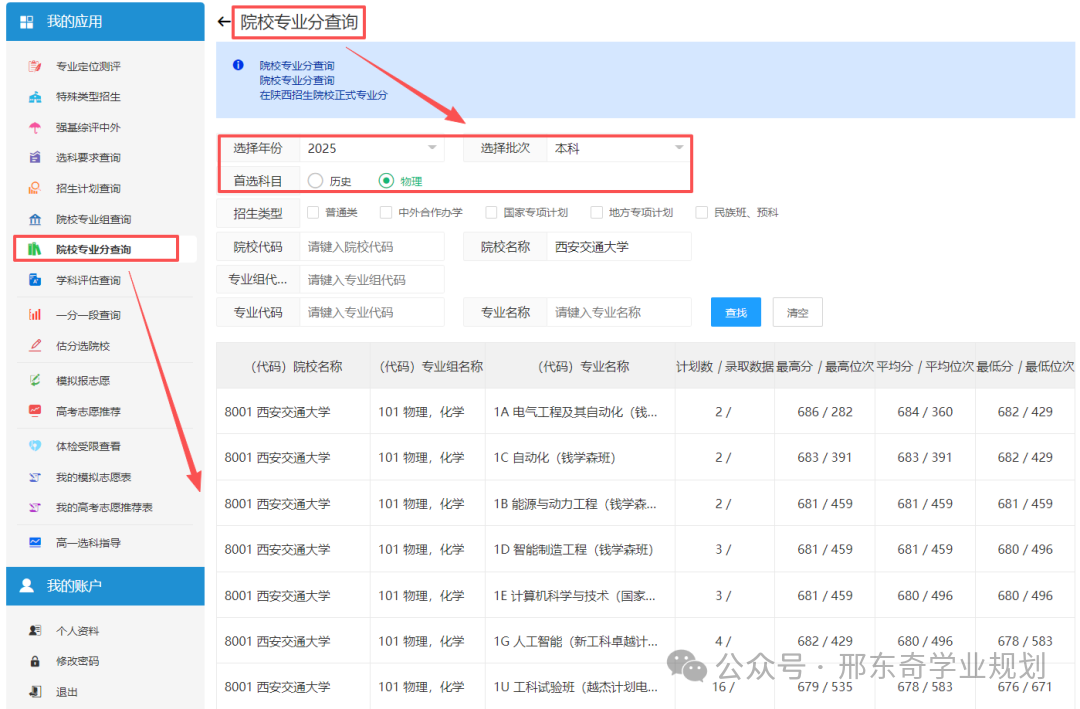Click the 模拟报志愿 icon in sidebar

click(x=35, y=381)
